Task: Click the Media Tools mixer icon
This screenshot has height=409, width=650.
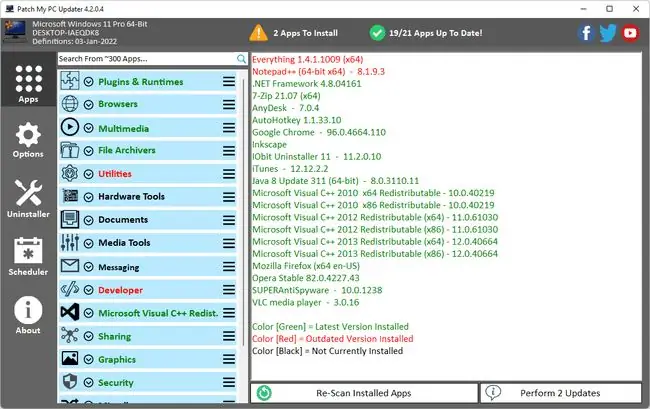Action: 70,242
